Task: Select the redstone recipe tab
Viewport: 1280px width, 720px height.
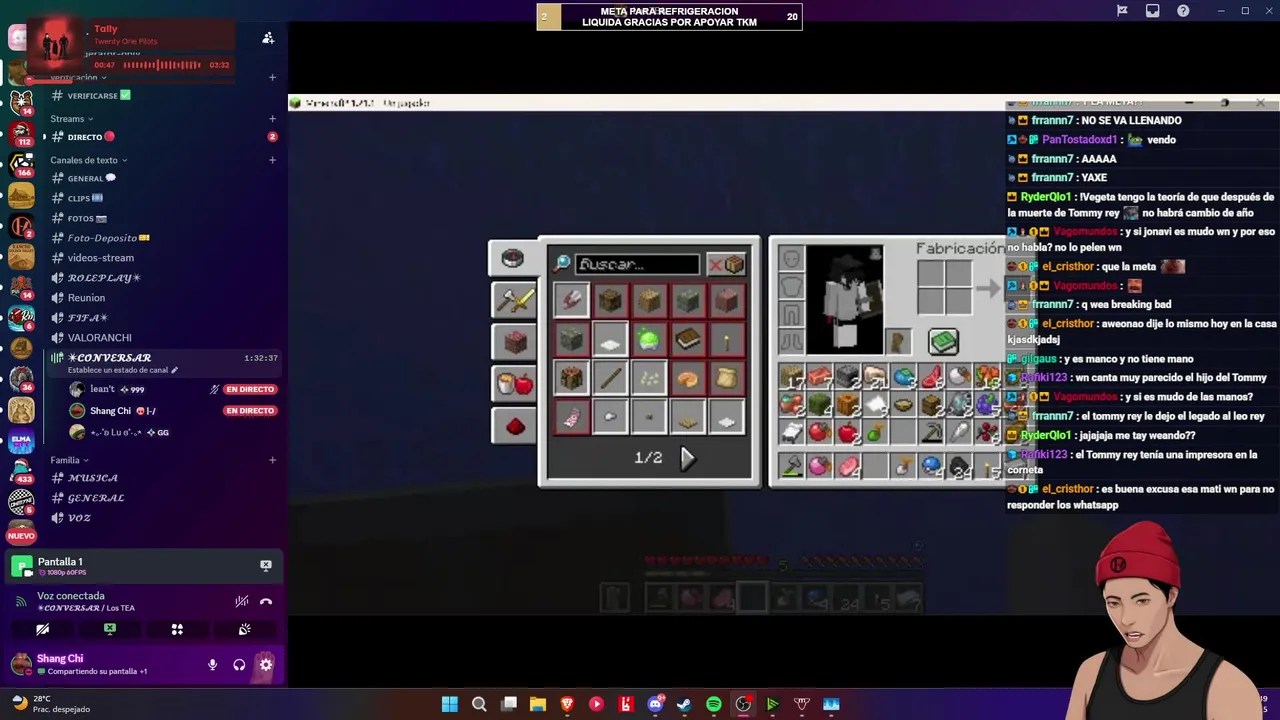Action: [x=514, y=426]
